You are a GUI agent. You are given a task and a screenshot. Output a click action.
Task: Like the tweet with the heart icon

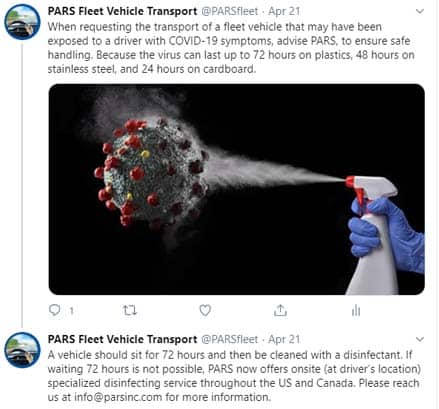click(205, 310)
